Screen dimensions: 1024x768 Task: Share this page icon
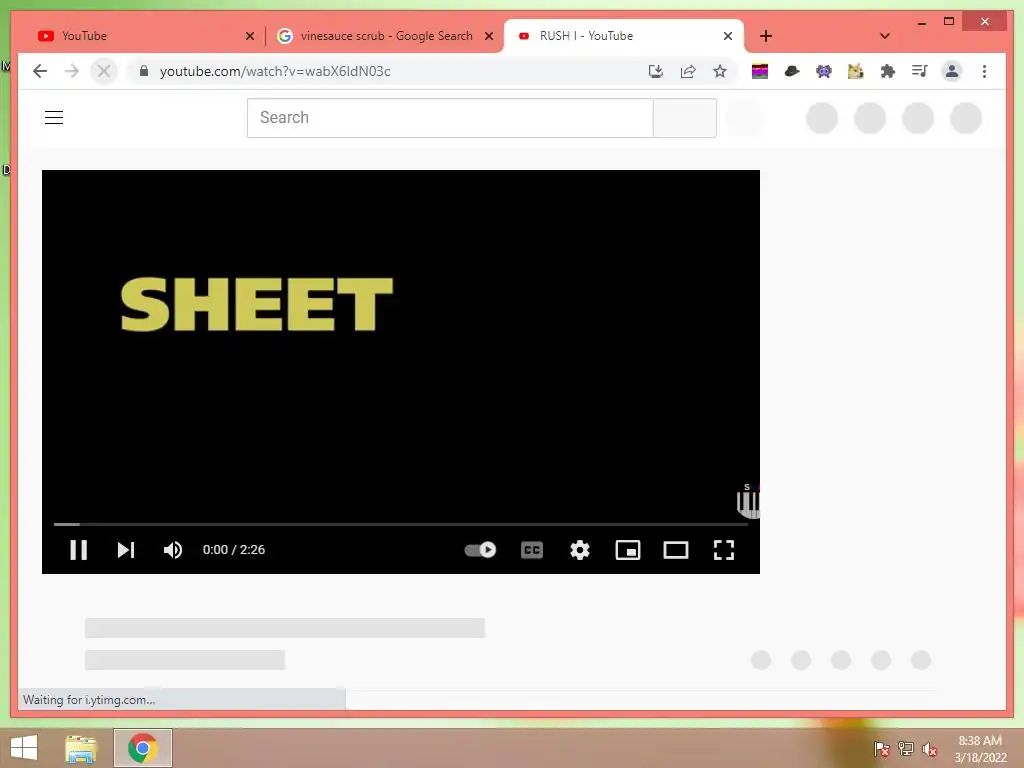(688, 71)
